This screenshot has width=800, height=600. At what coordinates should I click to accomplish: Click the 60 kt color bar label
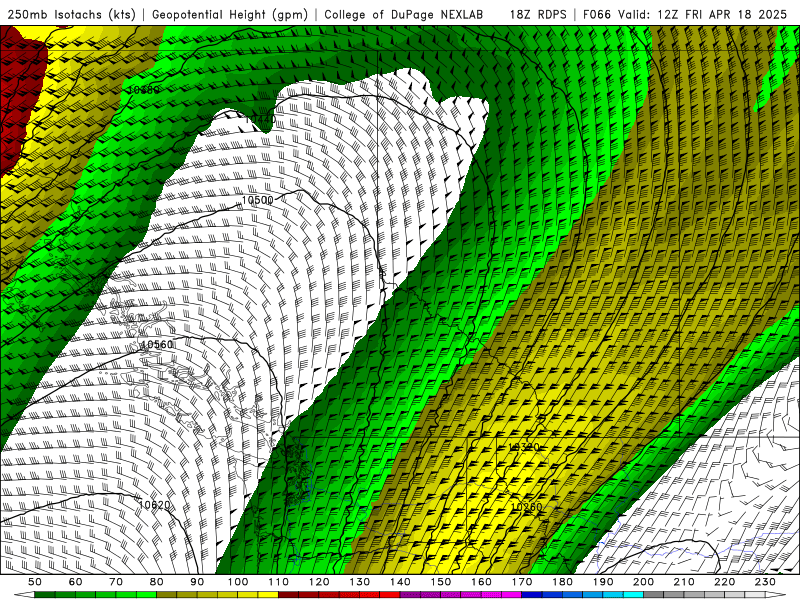point(76,582)
